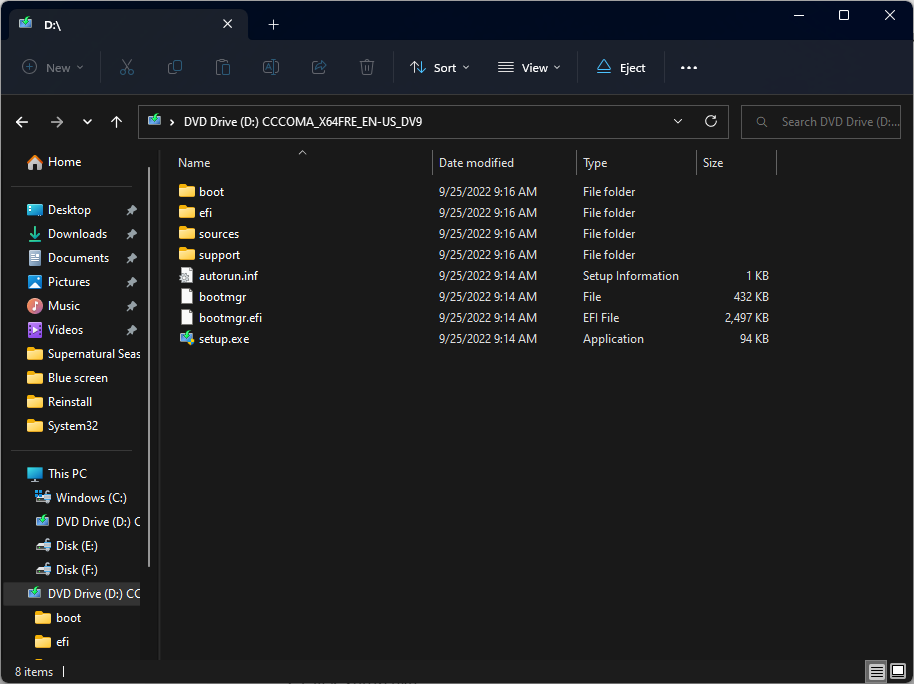The height and width of the screenshot is (684, 914).
Task: Click the bootmgr.efi file icon
Action: tap(187, 317)
